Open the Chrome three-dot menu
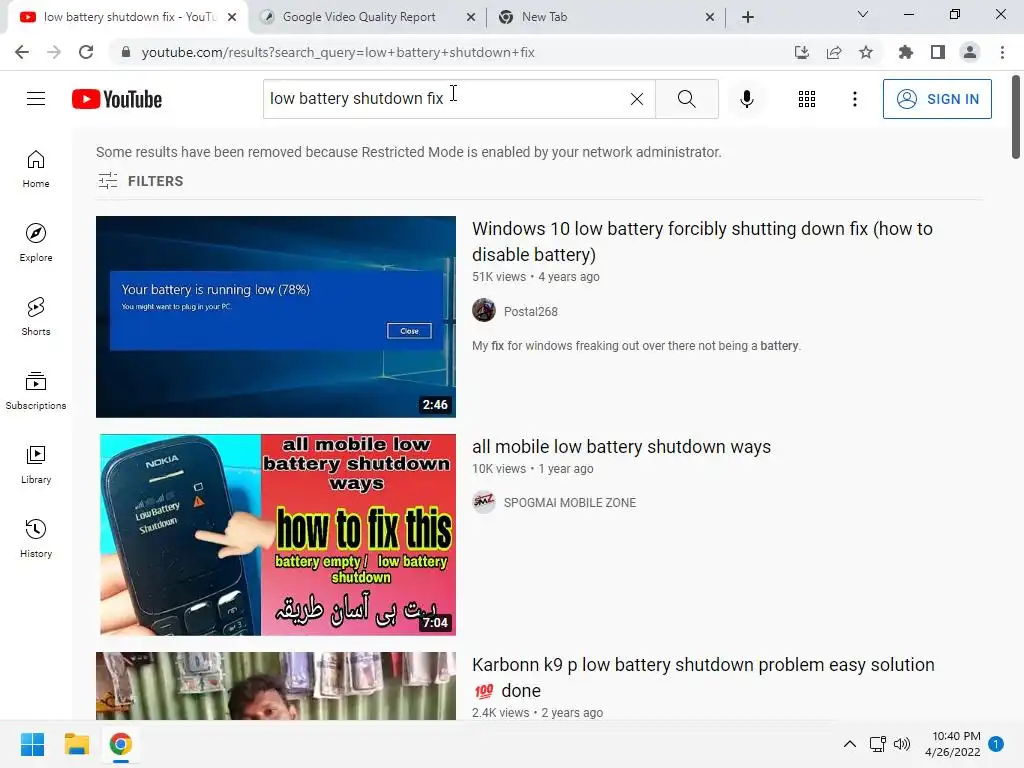1024x768 pixels. (x=1002, y=52)
